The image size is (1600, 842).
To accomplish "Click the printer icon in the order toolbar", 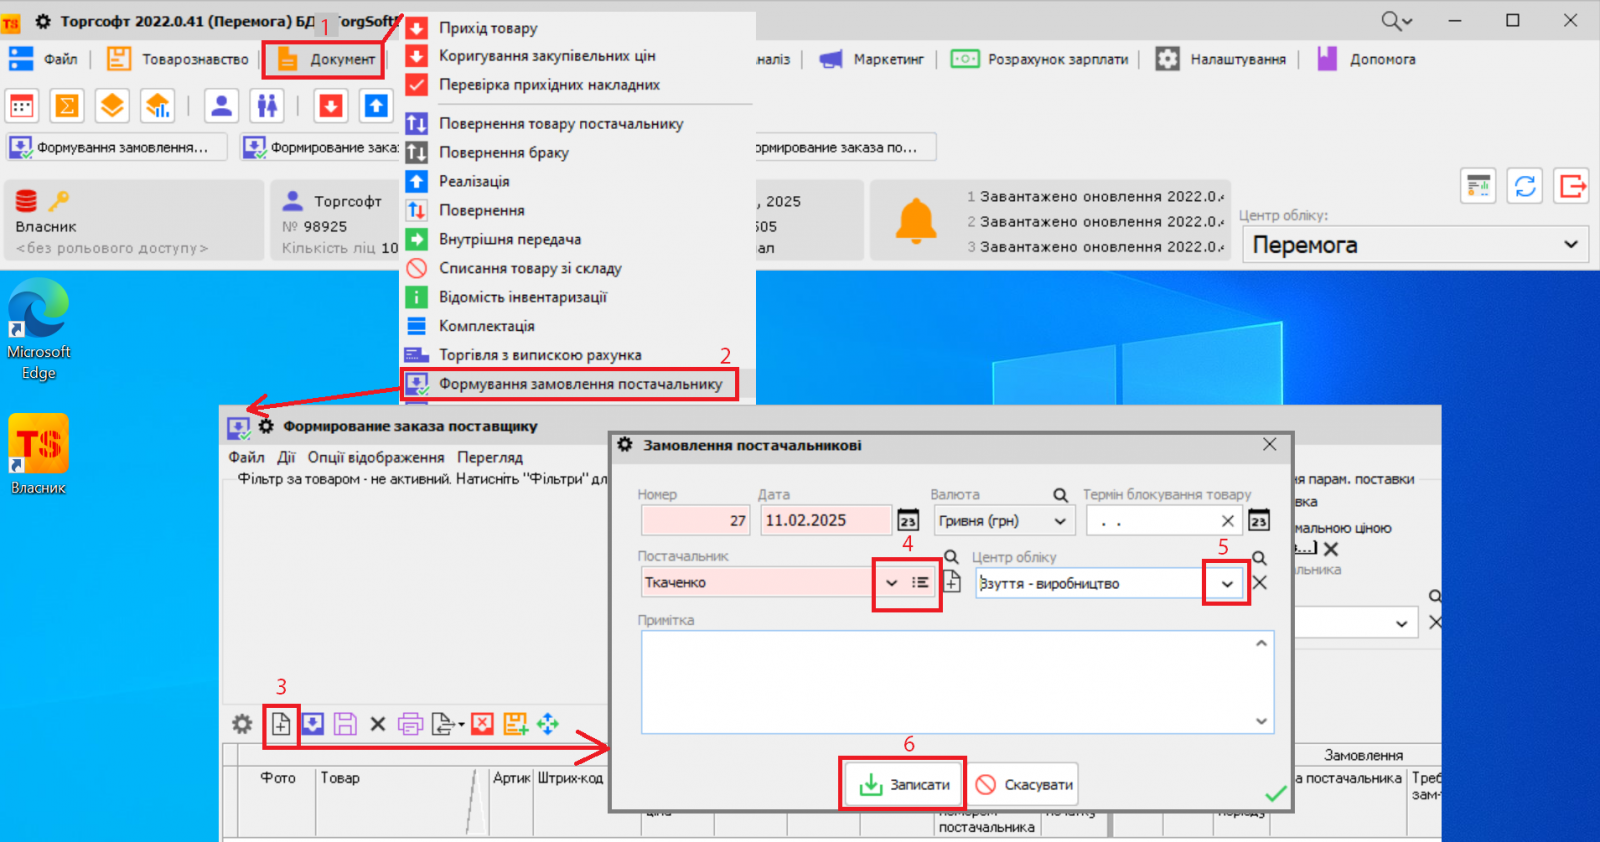I will [410, 724].
